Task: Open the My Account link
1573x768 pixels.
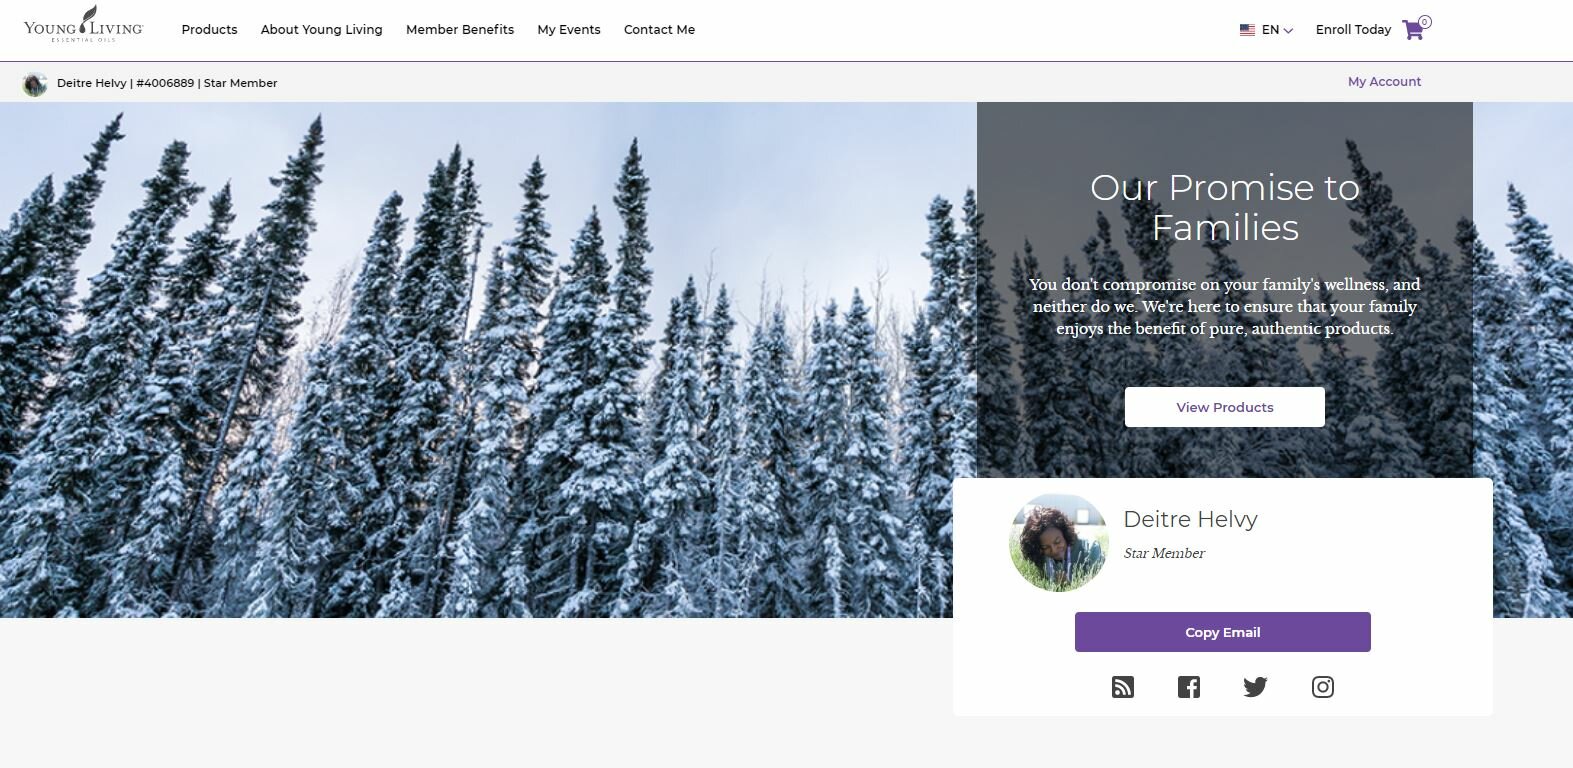Action: tap(1384, 82)
